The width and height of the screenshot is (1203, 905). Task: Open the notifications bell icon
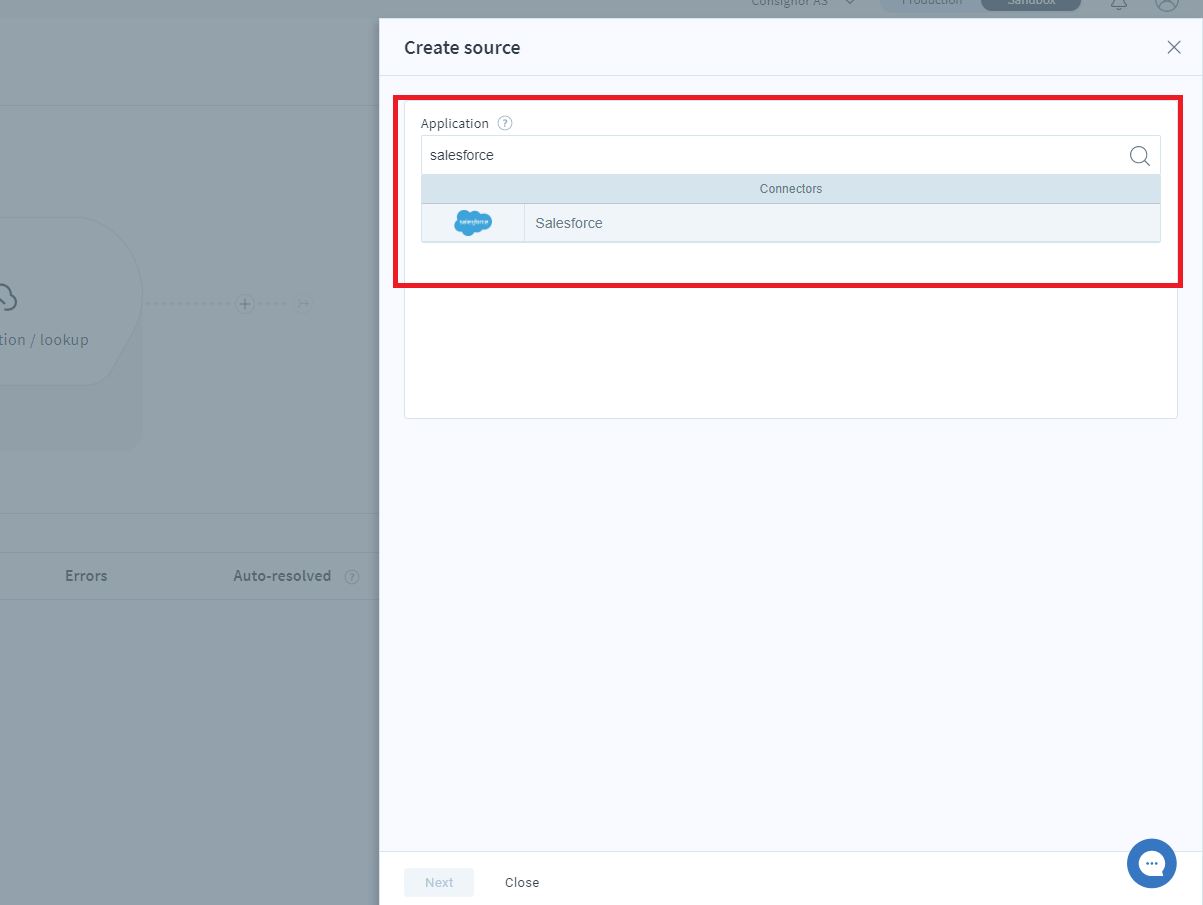1119,3
